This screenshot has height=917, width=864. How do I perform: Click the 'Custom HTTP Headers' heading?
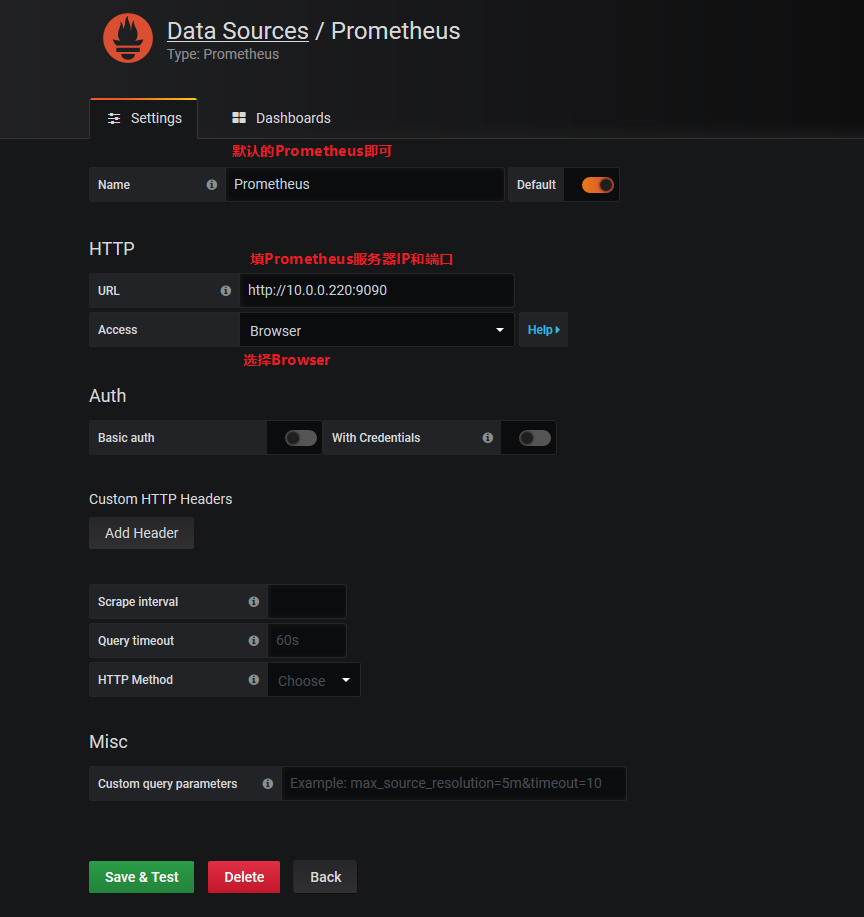160,499
